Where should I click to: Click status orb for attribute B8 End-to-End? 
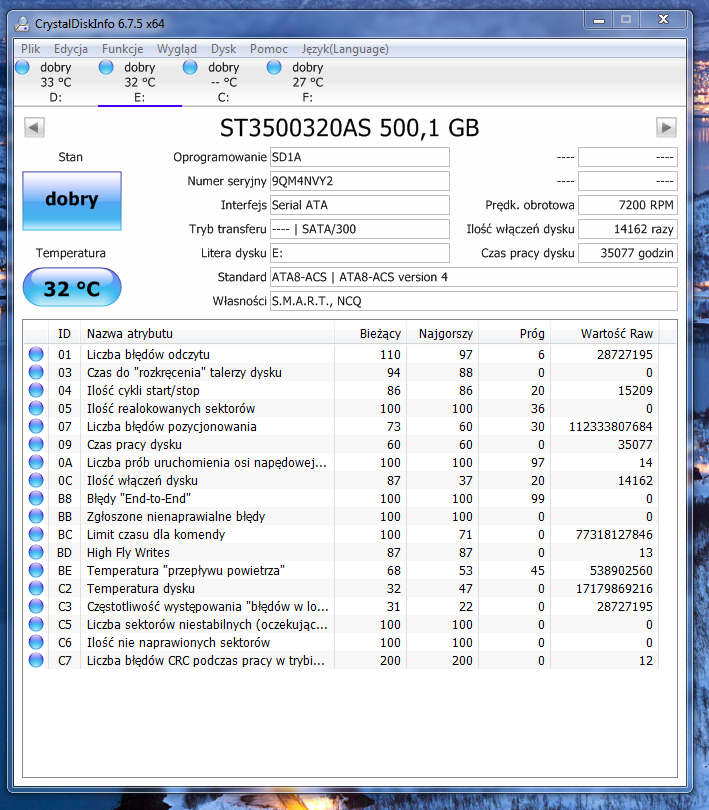pyautogui.click(x=36, y=498)
